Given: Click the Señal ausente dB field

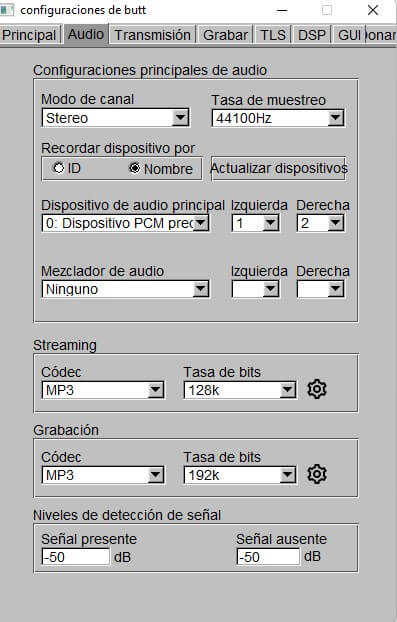Looking at the screenshot, I should point(268,557).
